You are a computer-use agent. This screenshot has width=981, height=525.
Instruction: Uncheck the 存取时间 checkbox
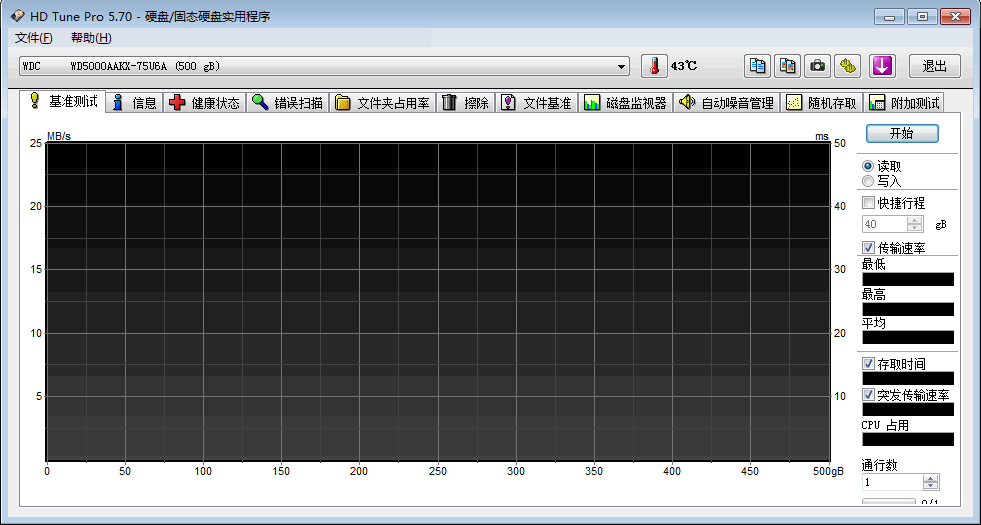pos(868,364)
